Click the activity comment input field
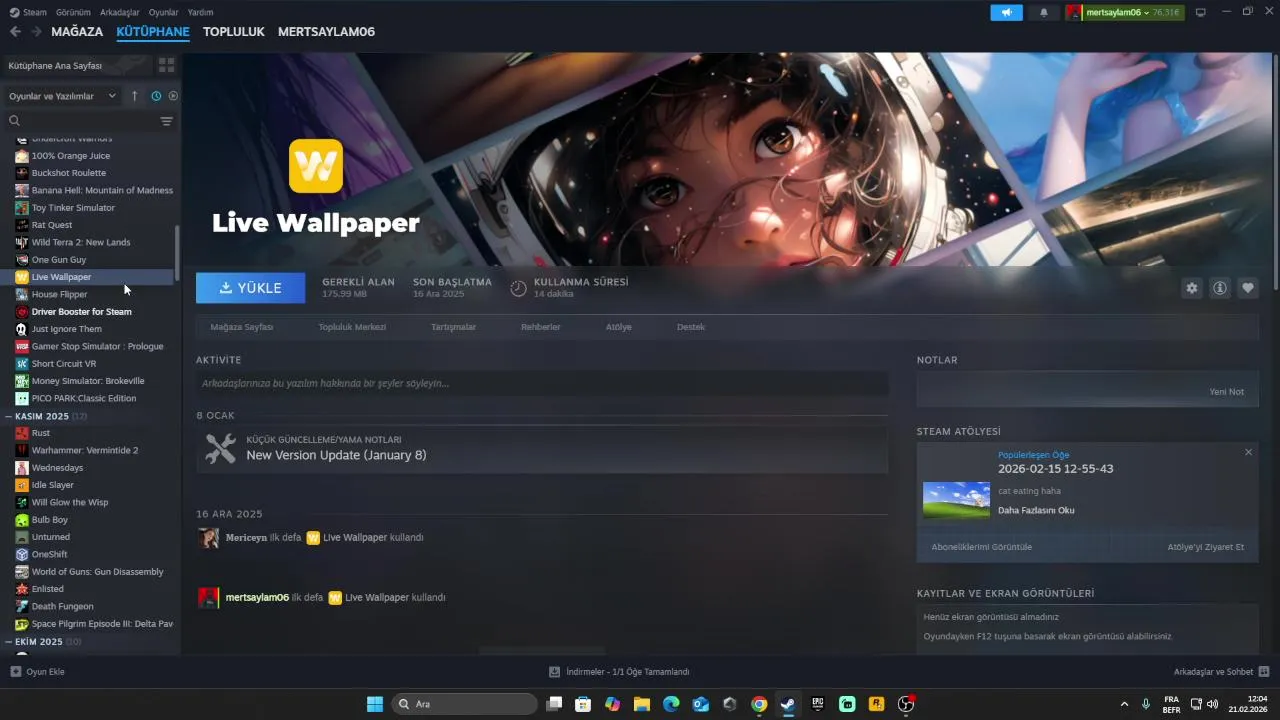Screen dimensions: 1280x720 [542, 383]
